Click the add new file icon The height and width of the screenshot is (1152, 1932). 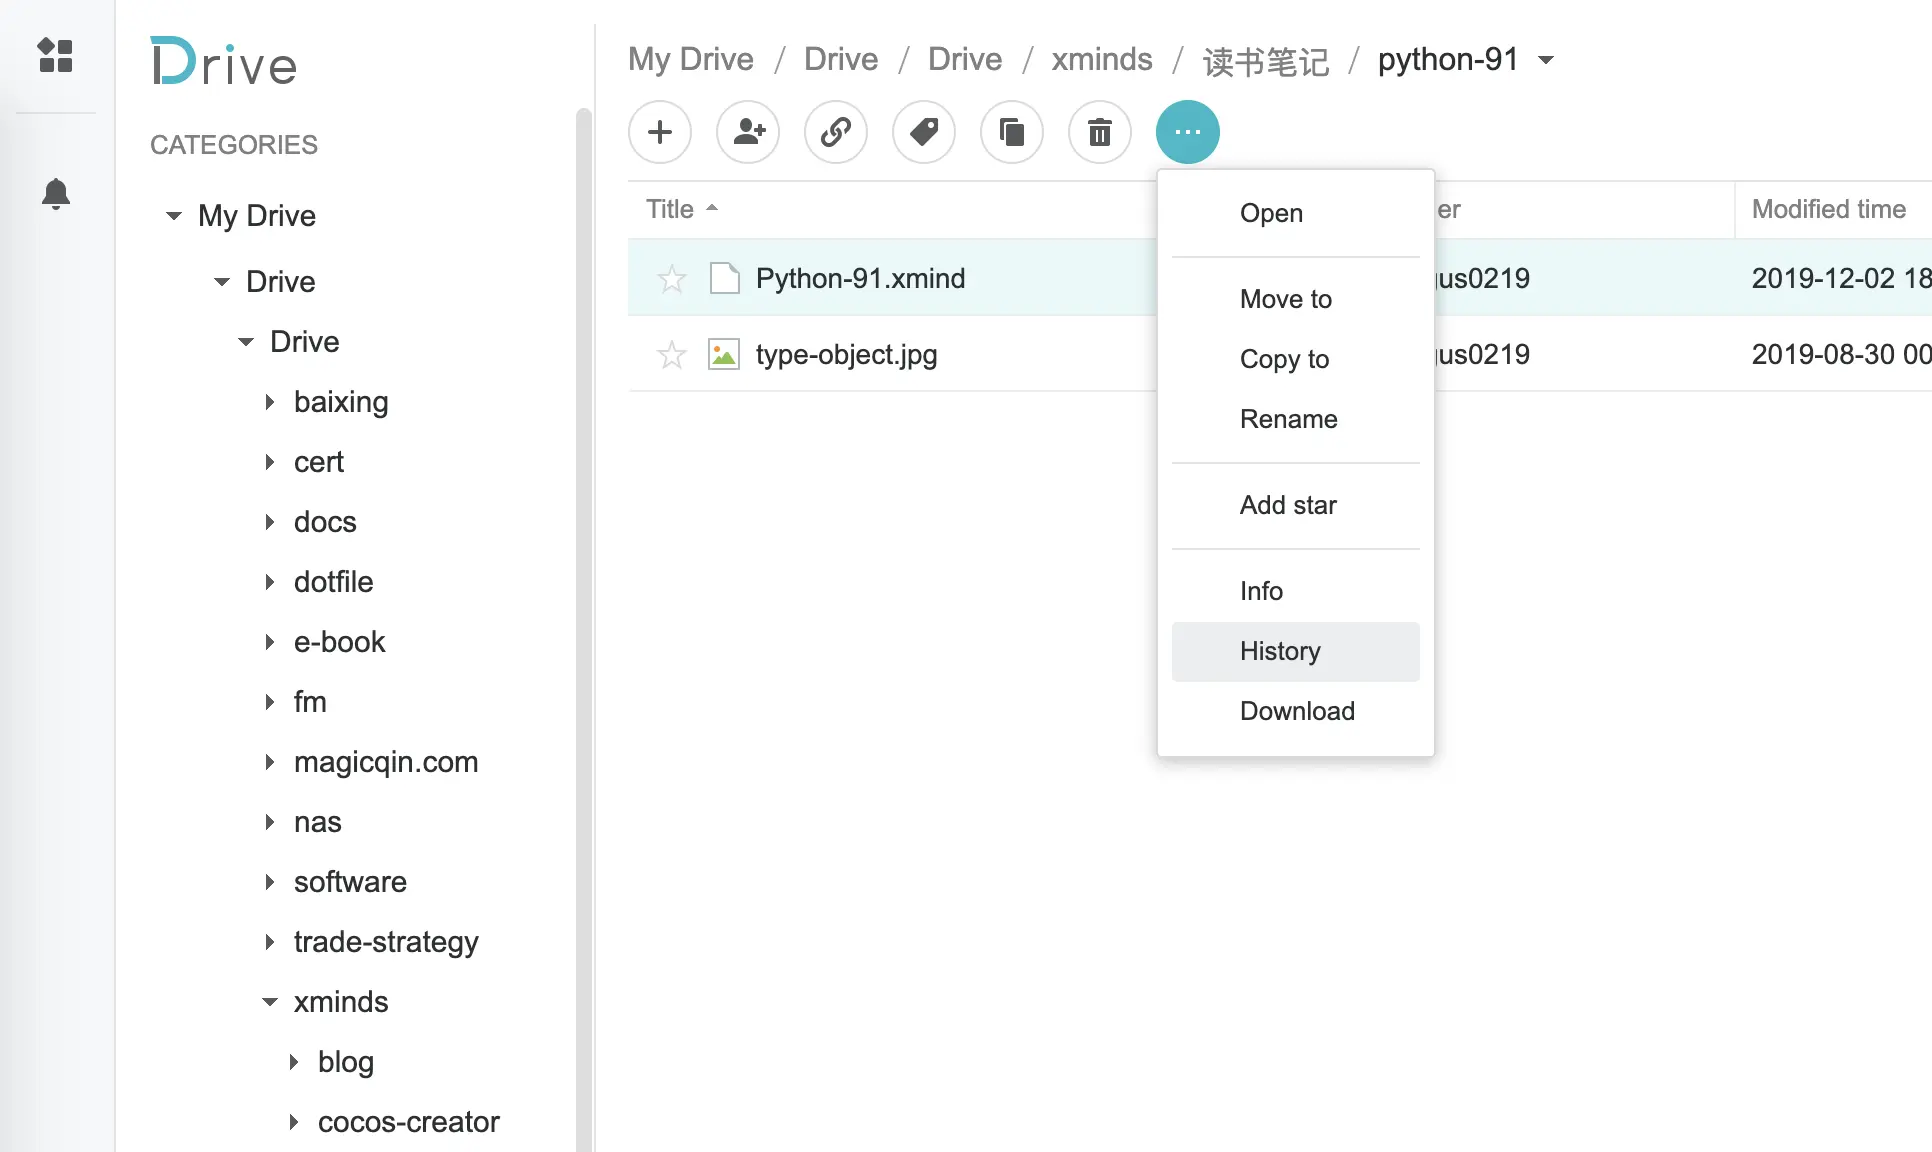click(x=658, y=132)
